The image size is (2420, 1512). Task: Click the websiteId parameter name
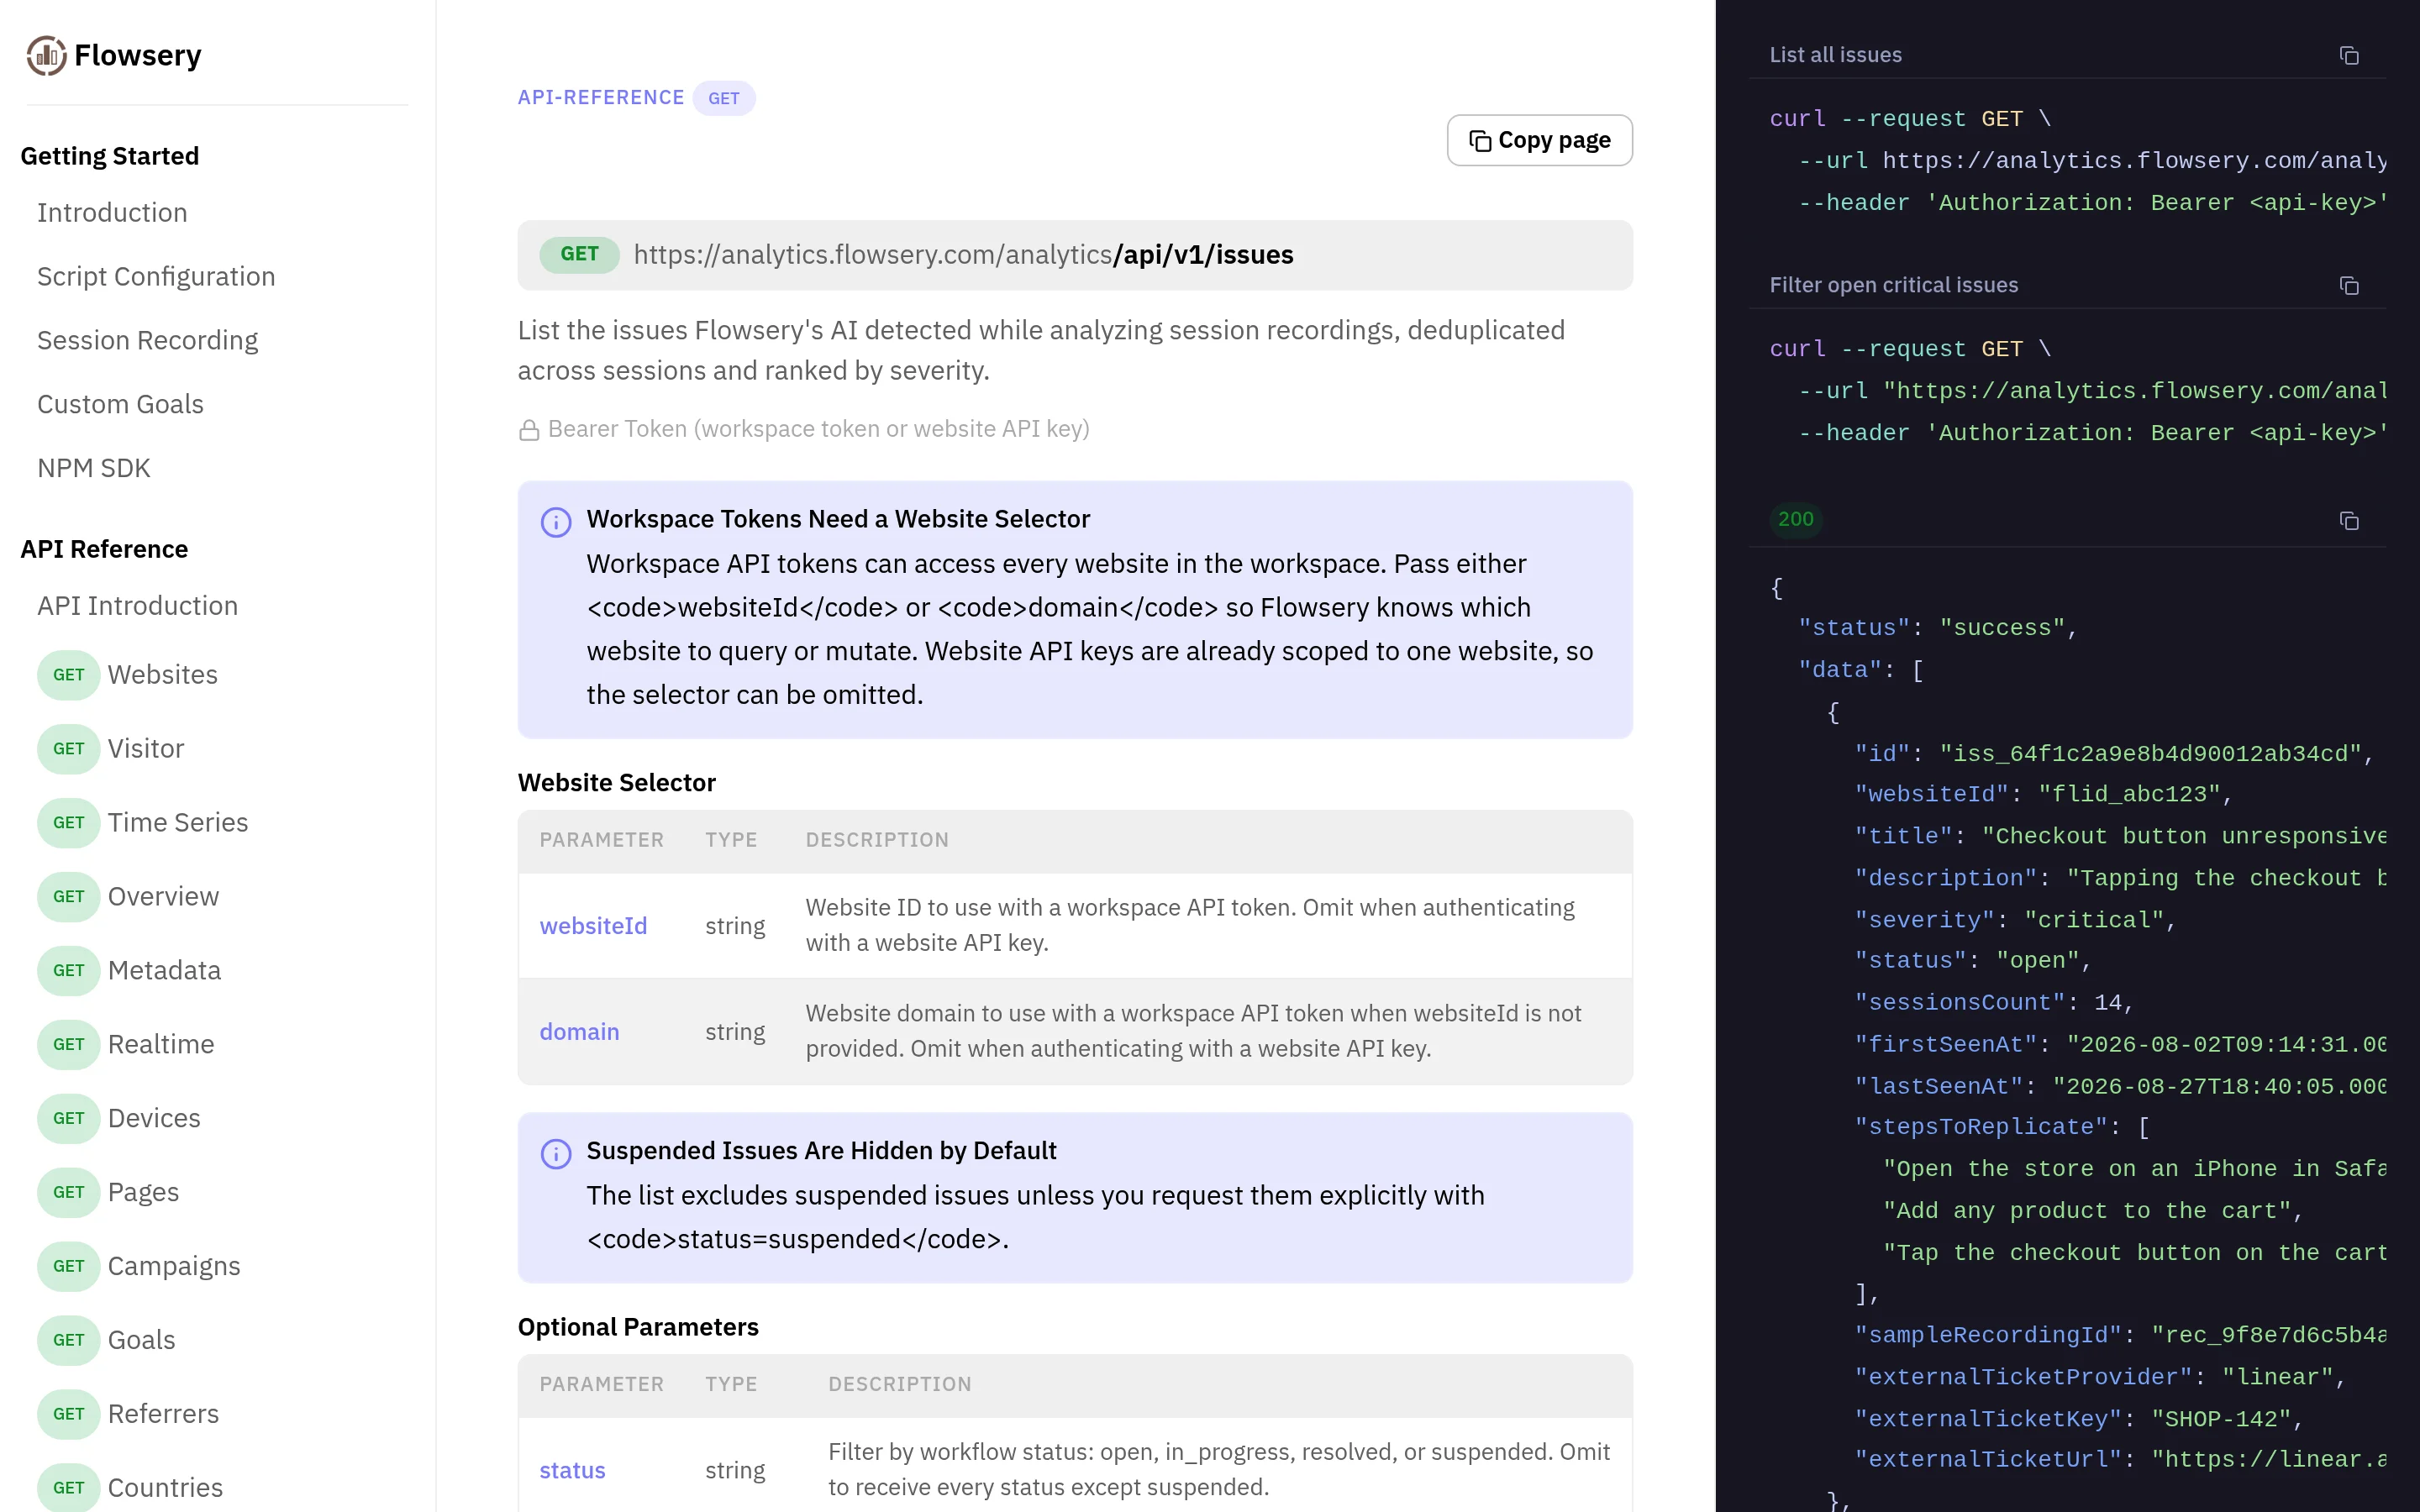(x=593, y=926)
